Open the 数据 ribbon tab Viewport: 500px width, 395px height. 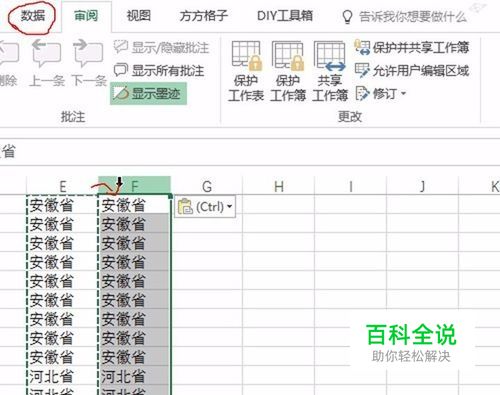tap(32, 16)
